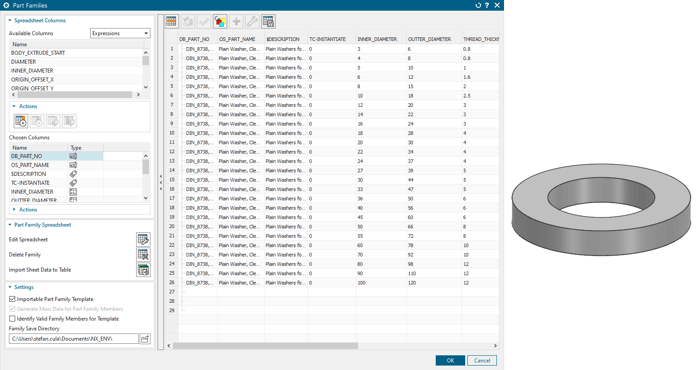This screenshot has height=370, width=700.
Task: Click the fourth grayed column action icon under Actions
Action: 69,121
